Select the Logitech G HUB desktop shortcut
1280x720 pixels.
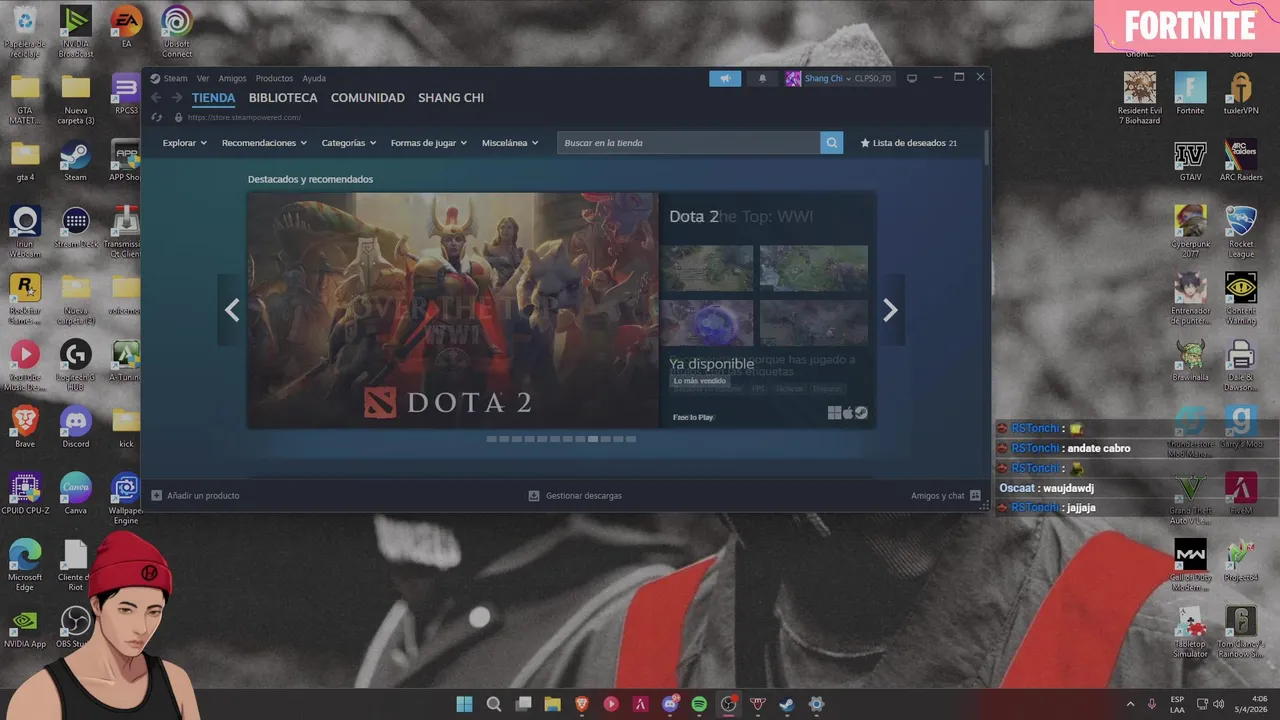(75, 364)
